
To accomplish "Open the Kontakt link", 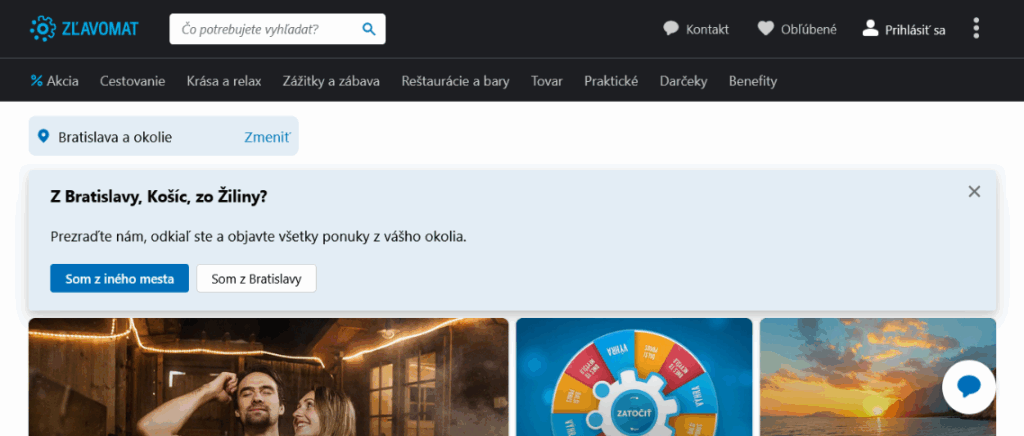I will pos(707,29).
